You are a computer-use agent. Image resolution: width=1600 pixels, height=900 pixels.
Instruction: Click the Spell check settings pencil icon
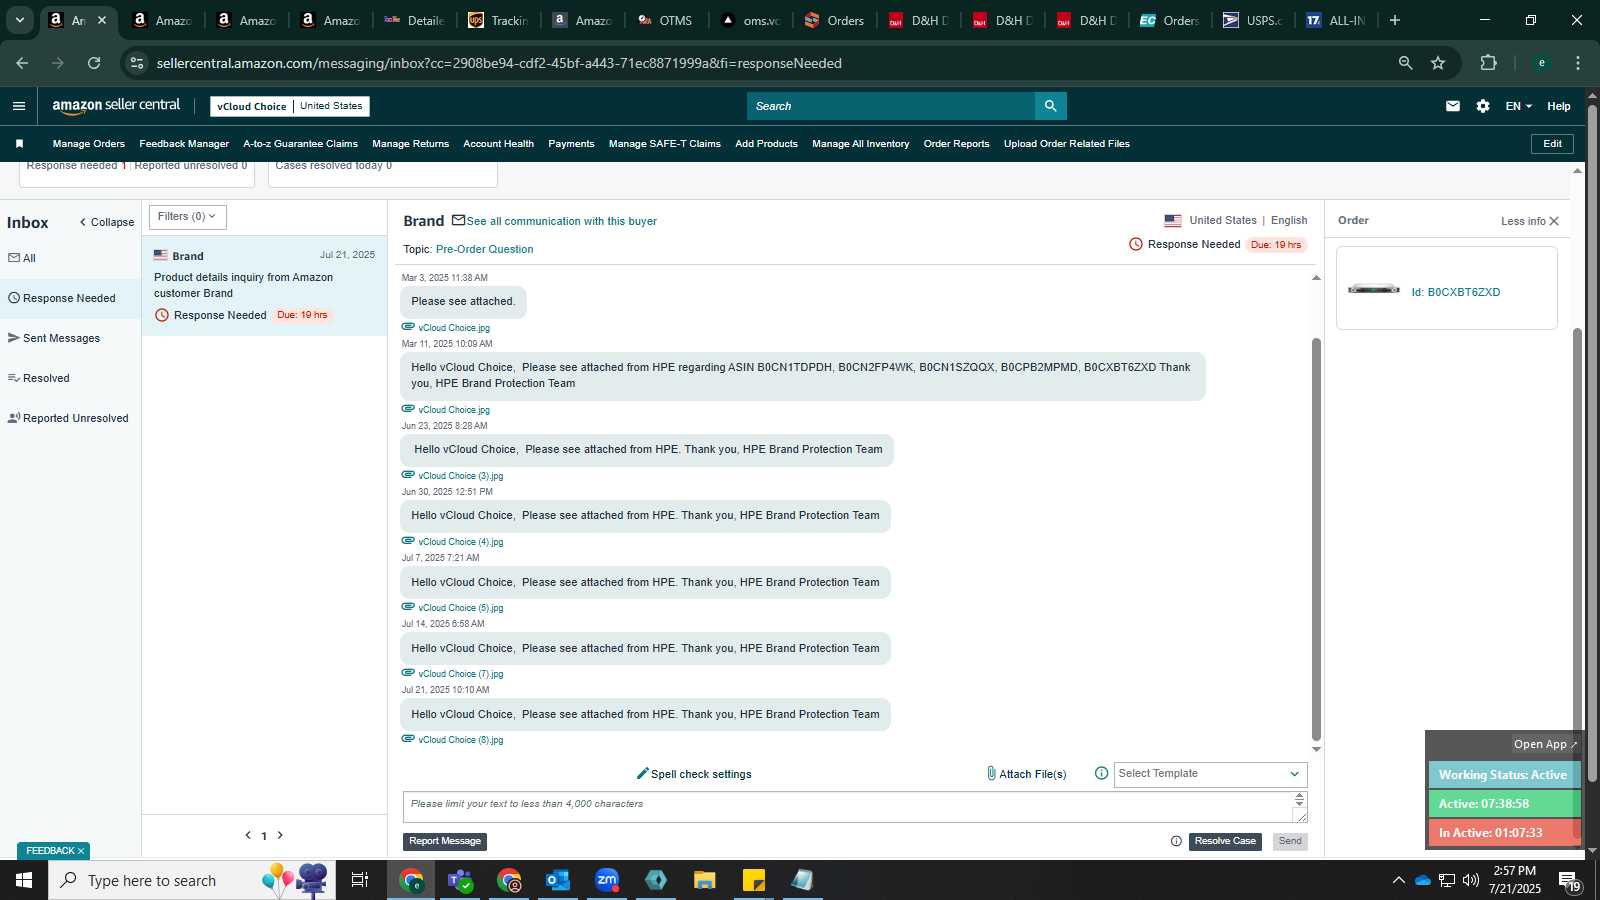point(643,774)
